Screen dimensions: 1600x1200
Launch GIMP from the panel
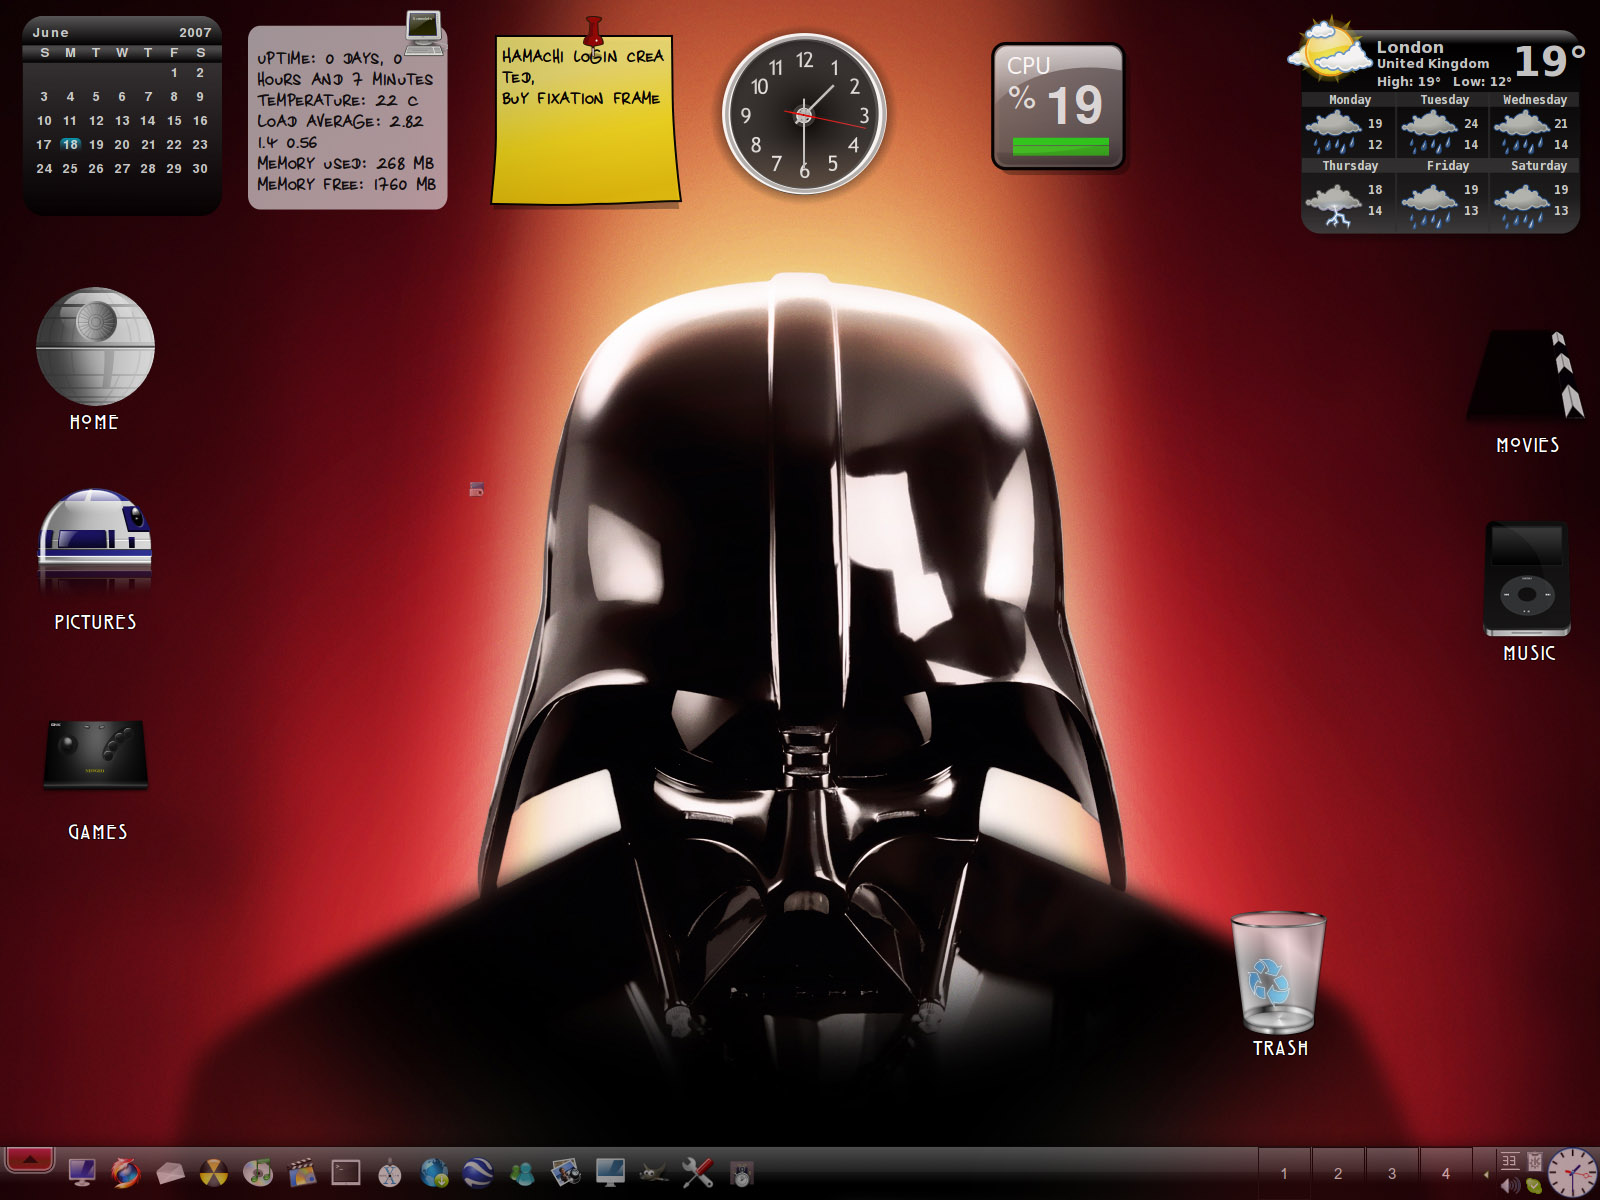(654, 1172)
